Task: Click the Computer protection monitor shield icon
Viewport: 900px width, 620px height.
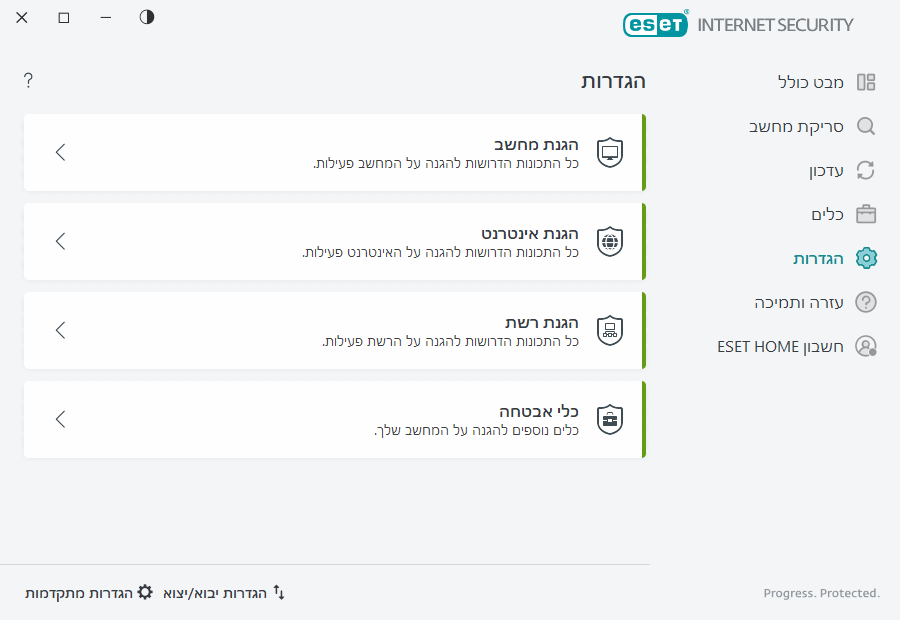Action: 610,152
